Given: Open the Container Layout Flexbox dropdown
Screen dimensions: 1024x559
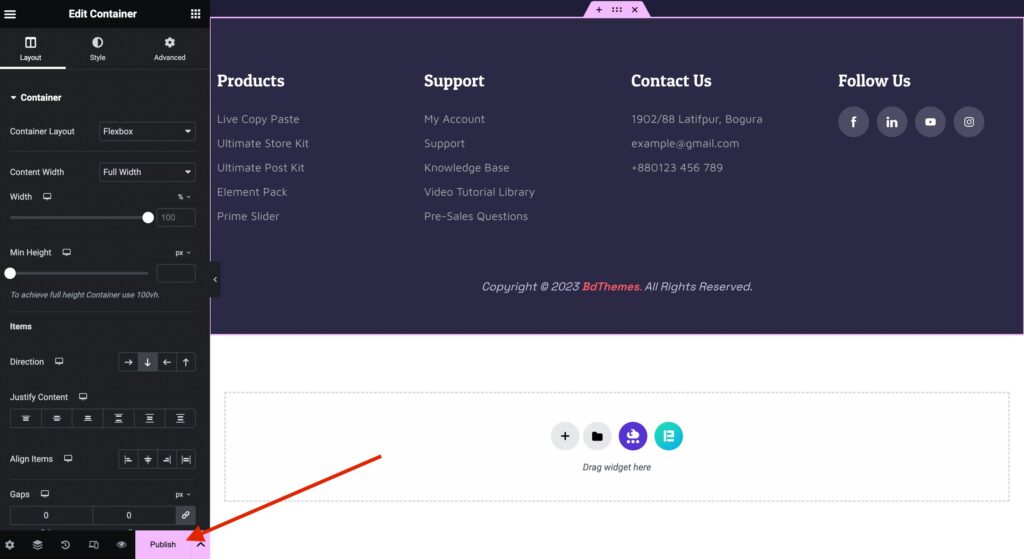Looking at the screenshot, I should (x=147, y=131).
